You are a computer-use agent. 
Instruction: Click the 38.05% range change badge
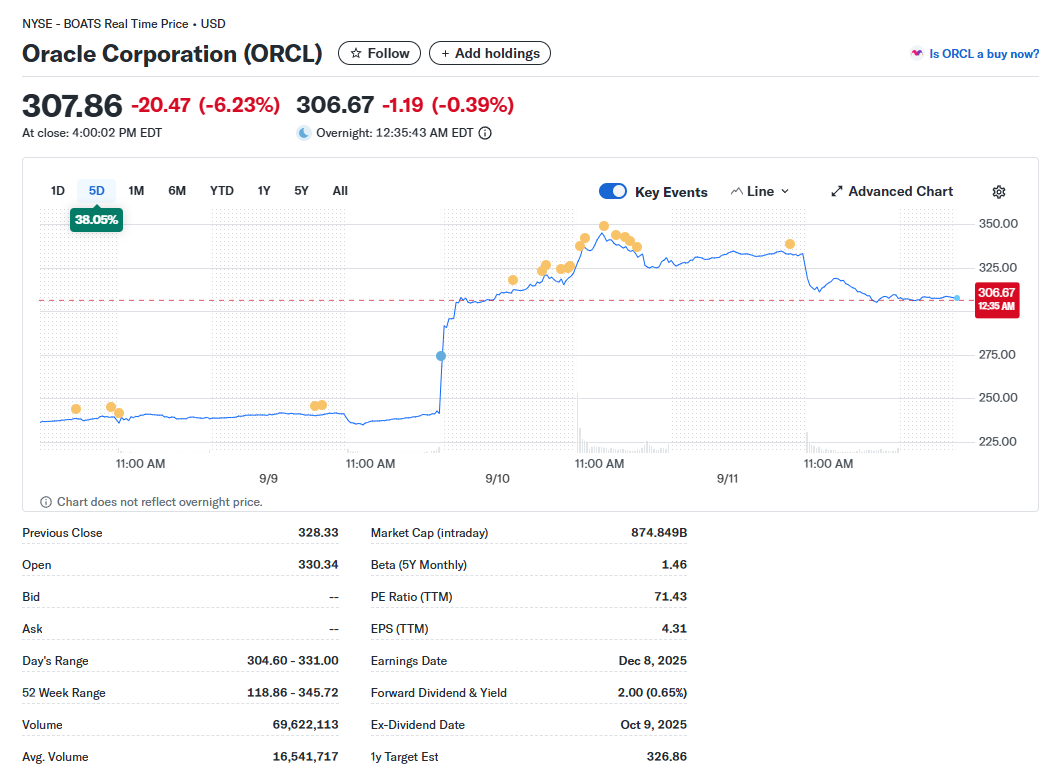point(96,219)
